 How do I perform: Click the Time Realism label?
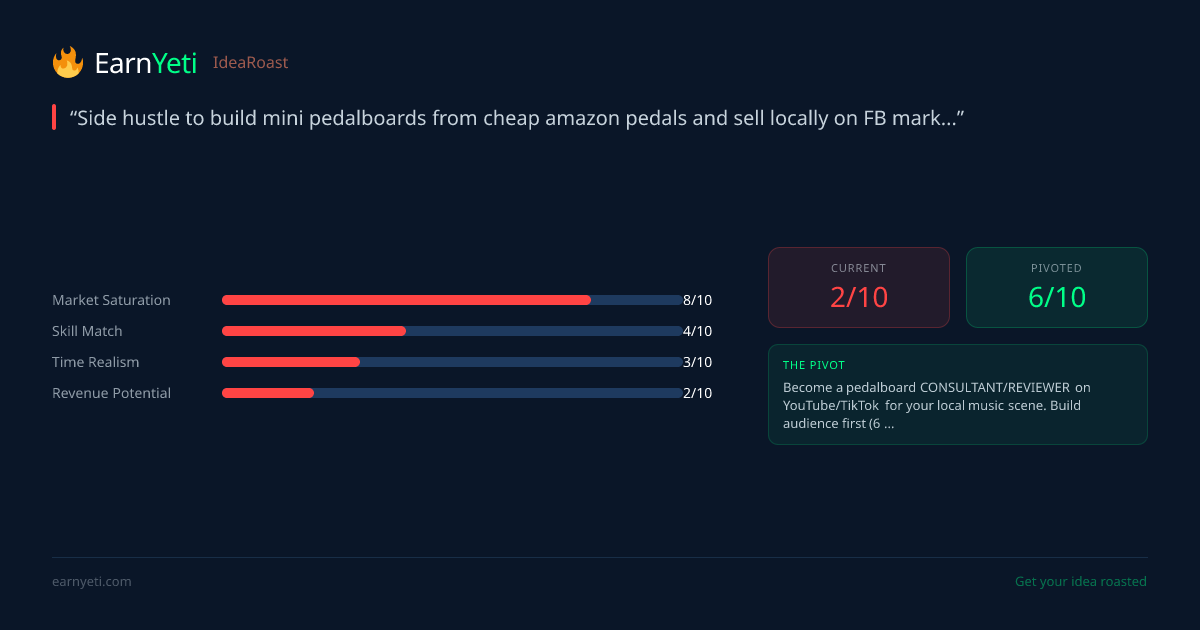click(x=96, y=362)
